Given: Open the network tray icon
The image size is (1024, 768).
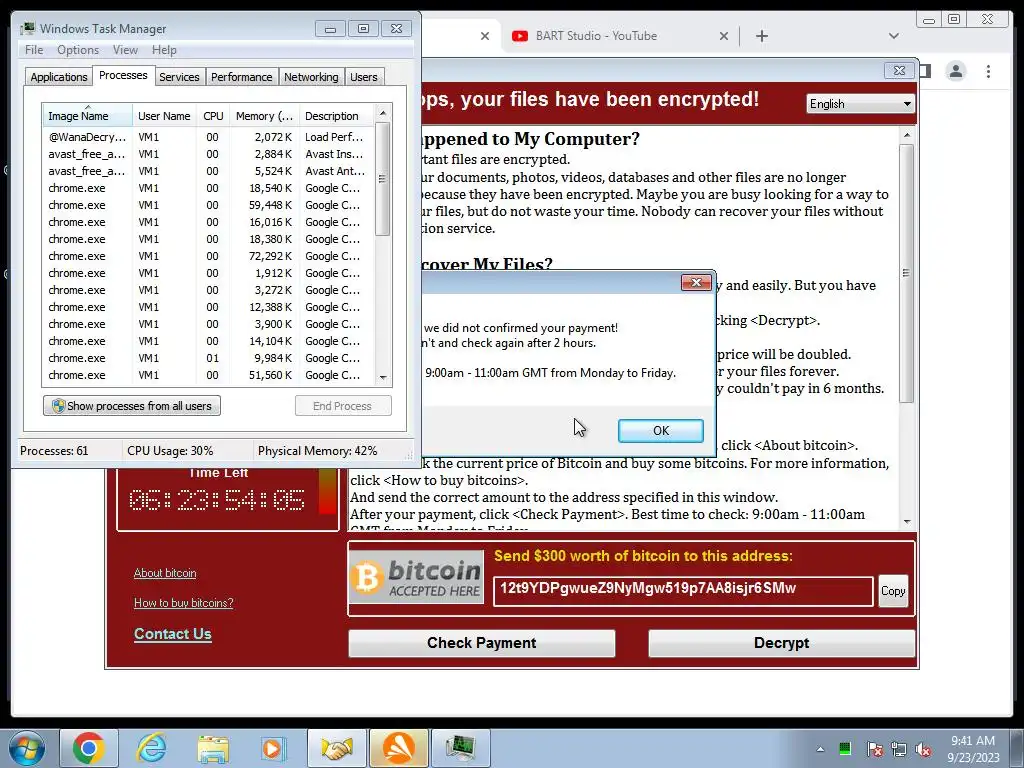Looking at the screenshot, I should 899,749.
